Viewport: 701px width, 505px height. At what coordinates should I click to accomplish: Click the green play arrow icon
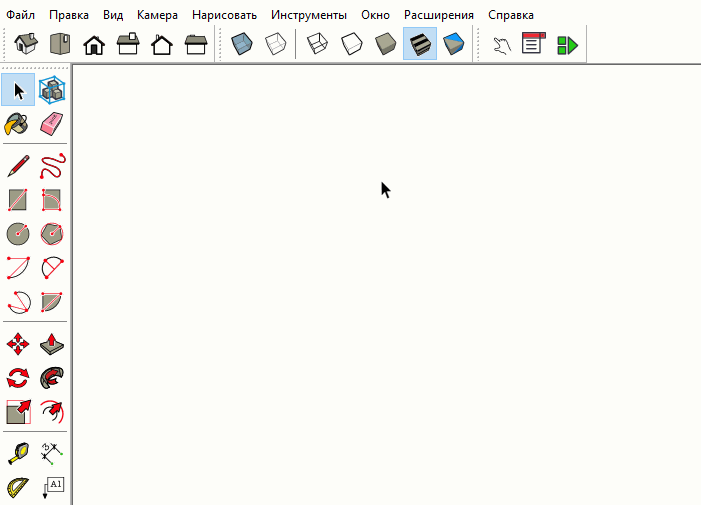[x=568, y=45]
